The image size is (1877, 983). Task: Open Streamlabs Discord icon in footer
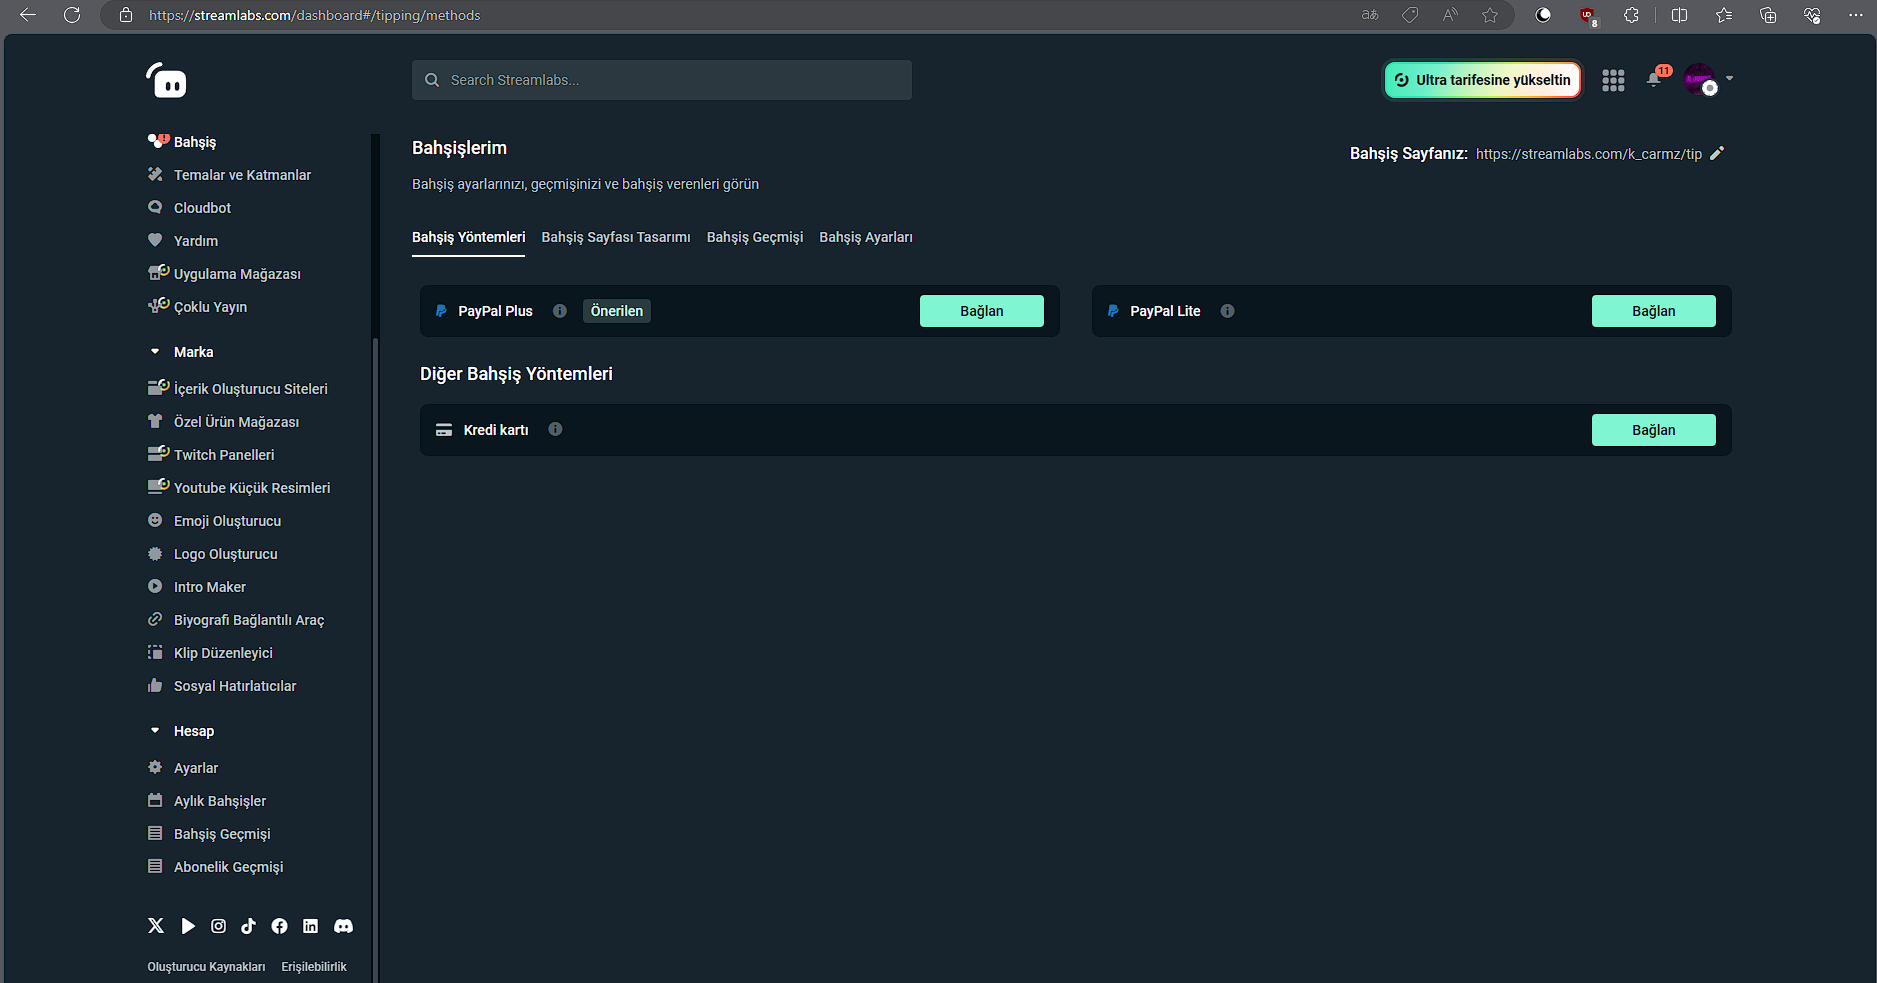[343, 926]
